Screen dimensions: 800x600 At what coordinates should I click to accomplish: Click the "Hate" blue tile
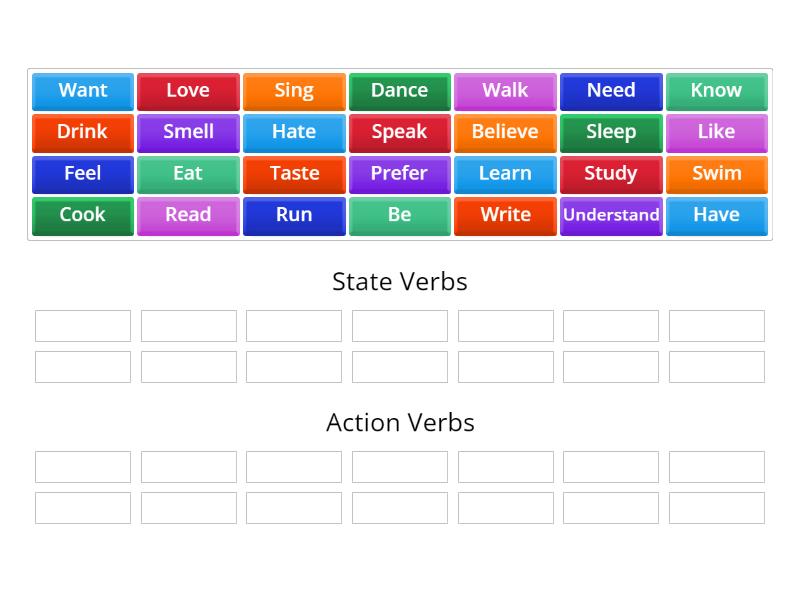click(x=294, y=132)
